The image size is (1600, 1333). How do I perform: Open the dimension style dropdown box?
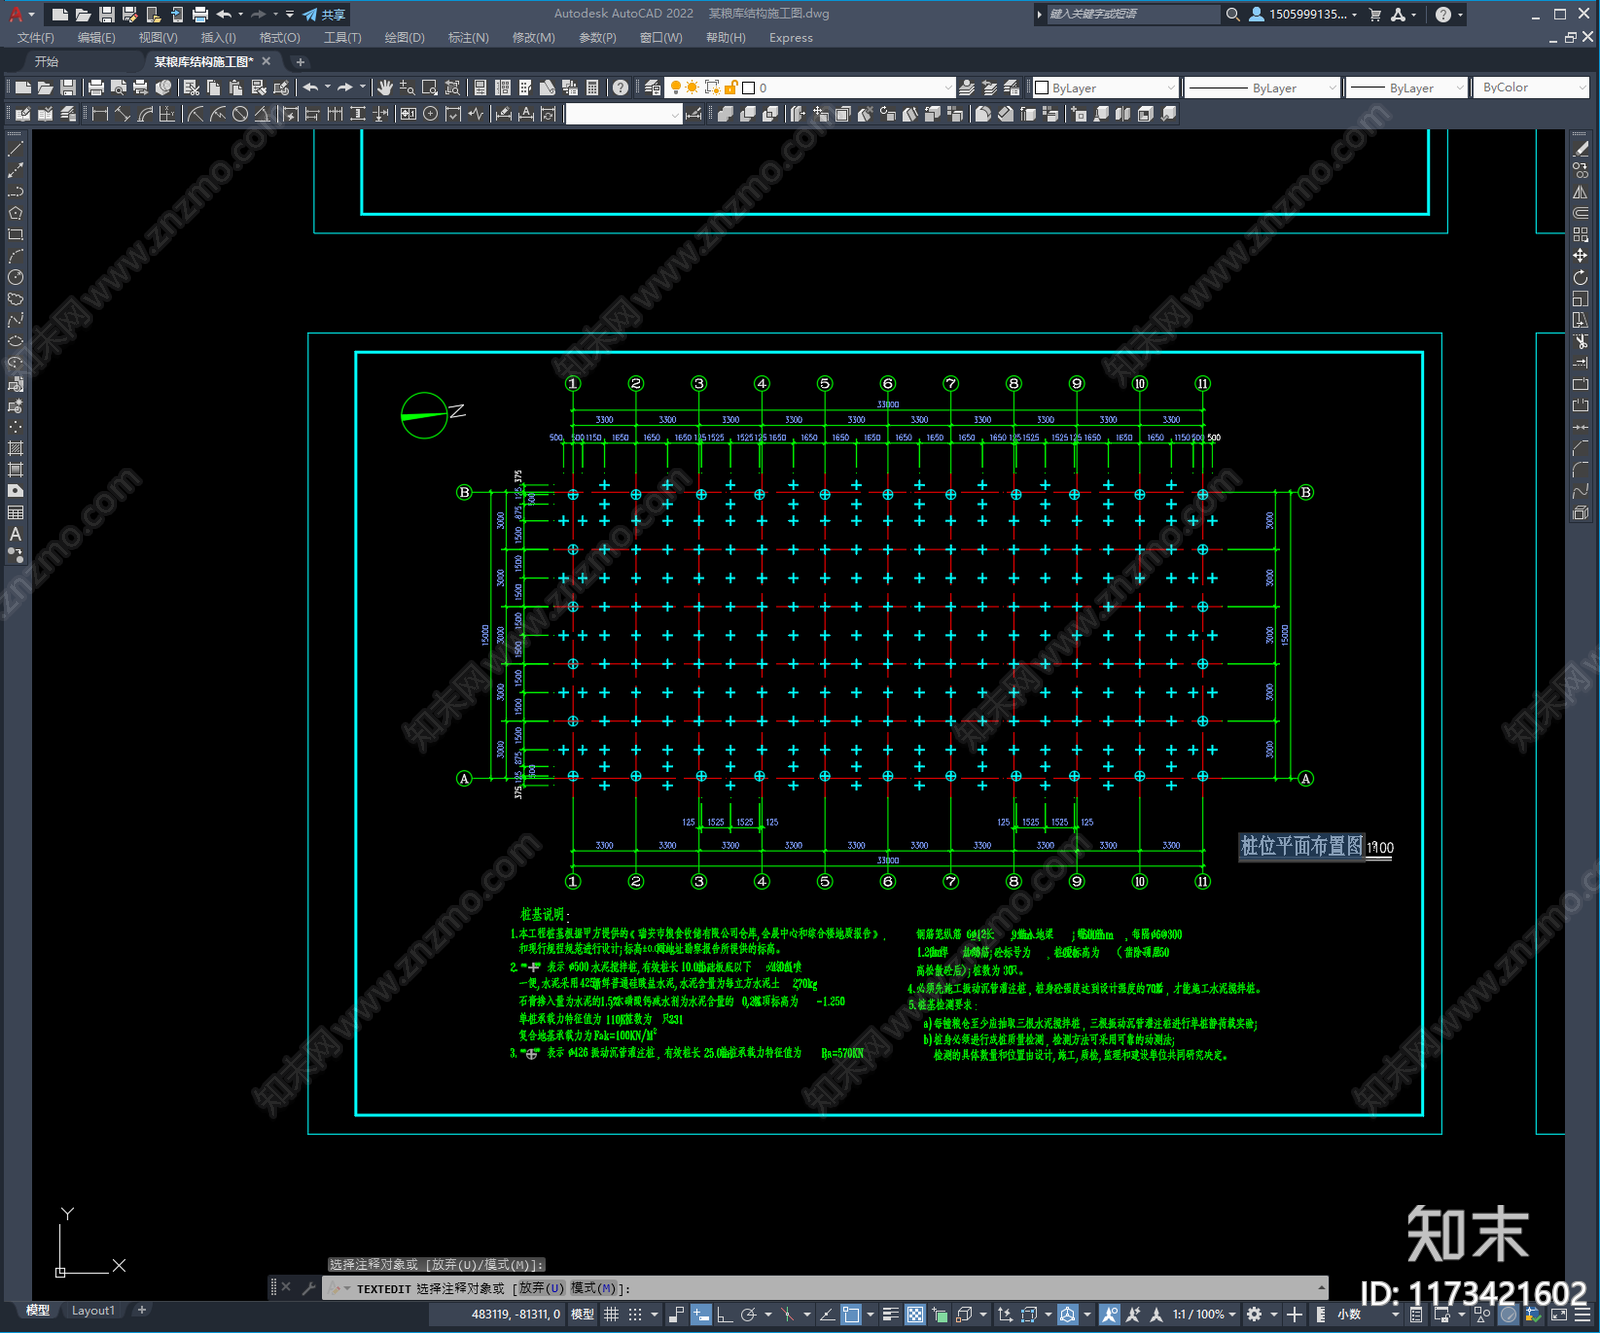(x=624, y=114)
